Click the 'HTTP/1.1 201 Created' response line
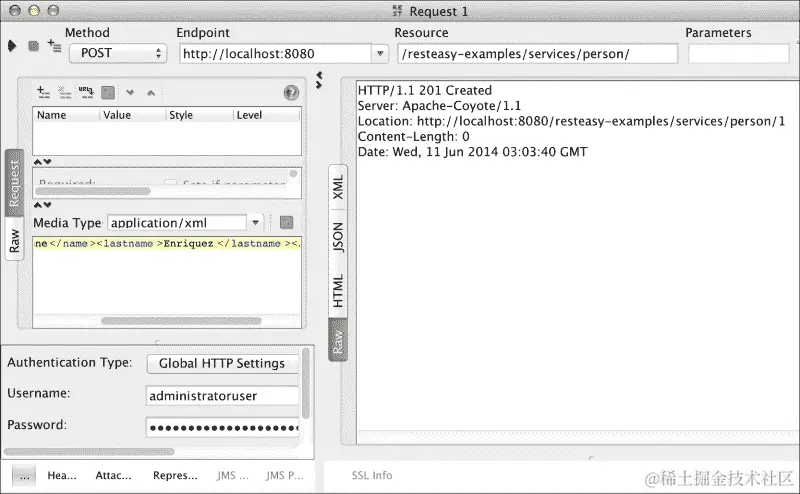Screen dimensions: 800x494 [424, 90]
